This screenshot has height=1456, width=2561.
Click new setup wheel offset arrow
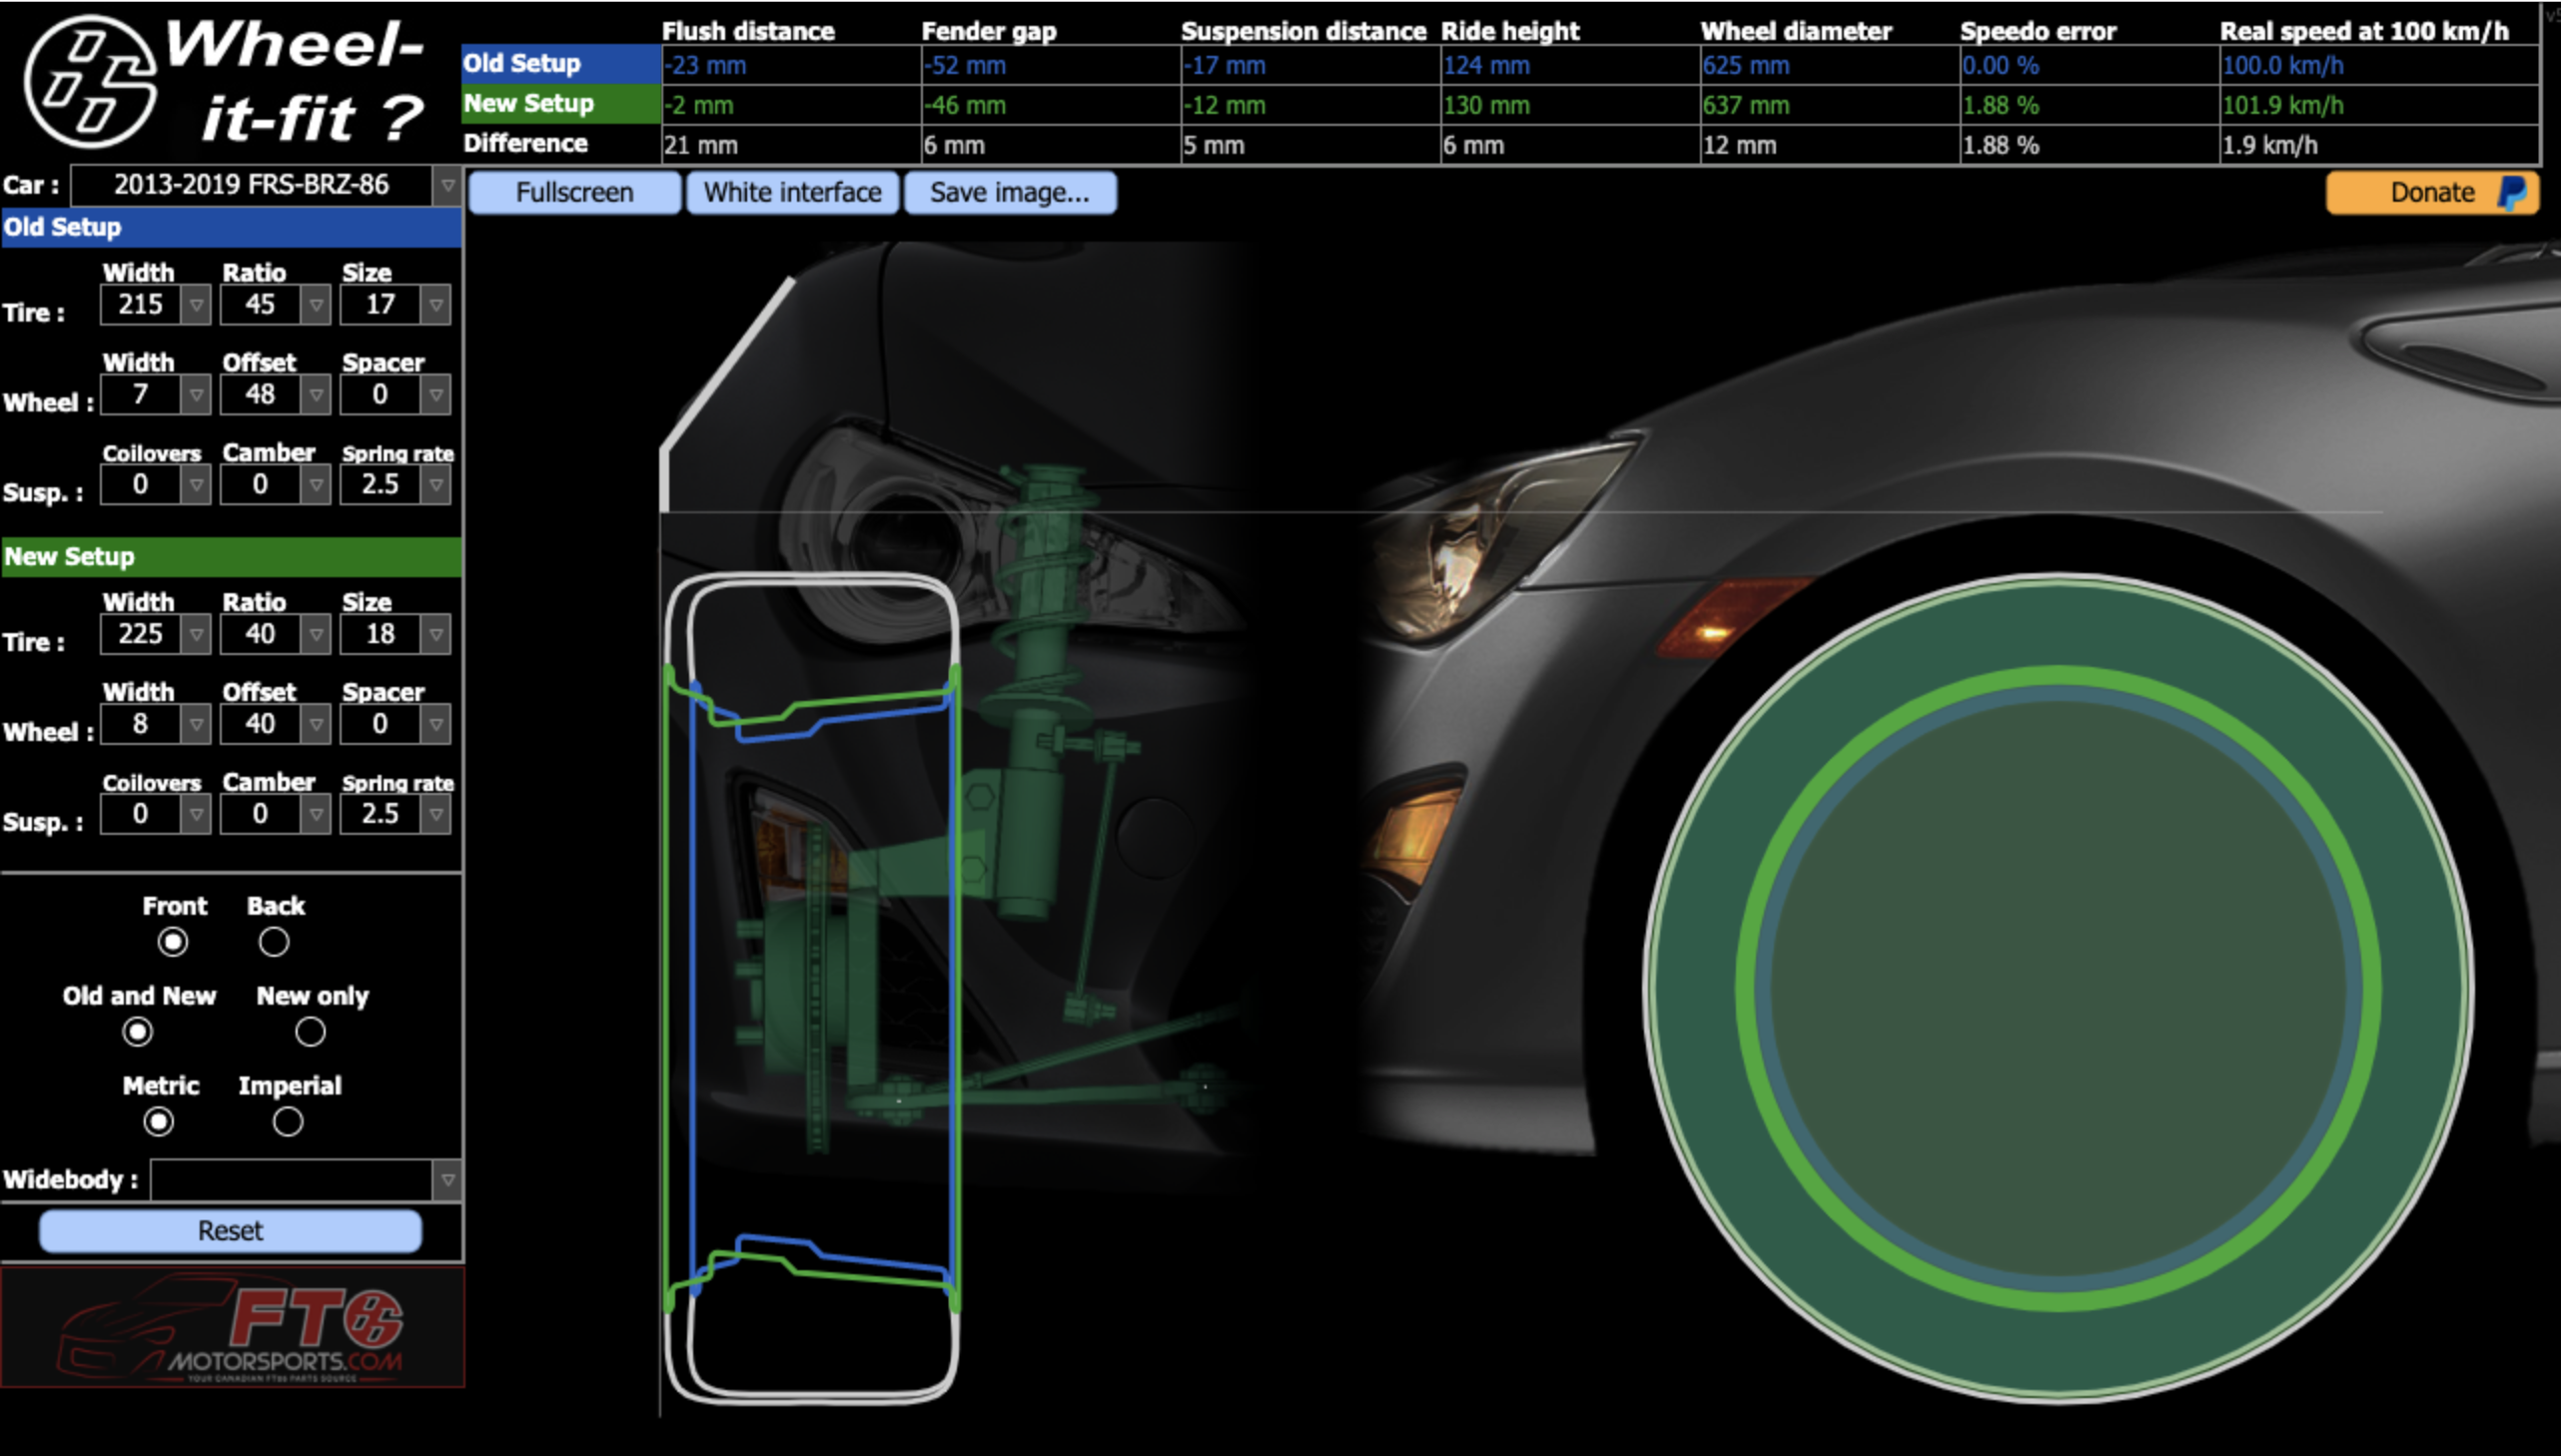(316, 725)
